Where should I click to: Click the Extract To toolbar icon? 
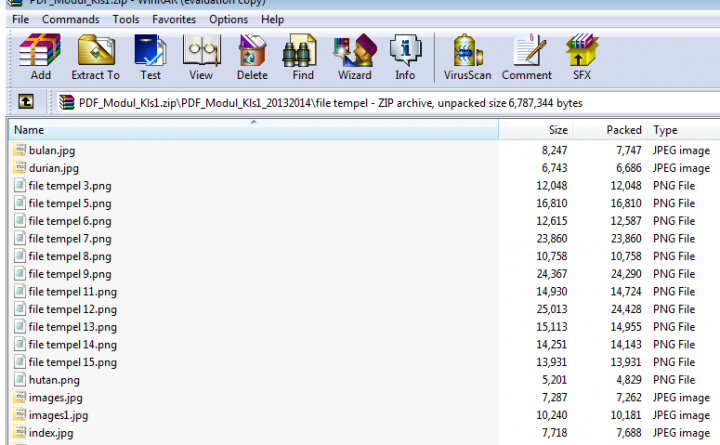pos(95,56)
